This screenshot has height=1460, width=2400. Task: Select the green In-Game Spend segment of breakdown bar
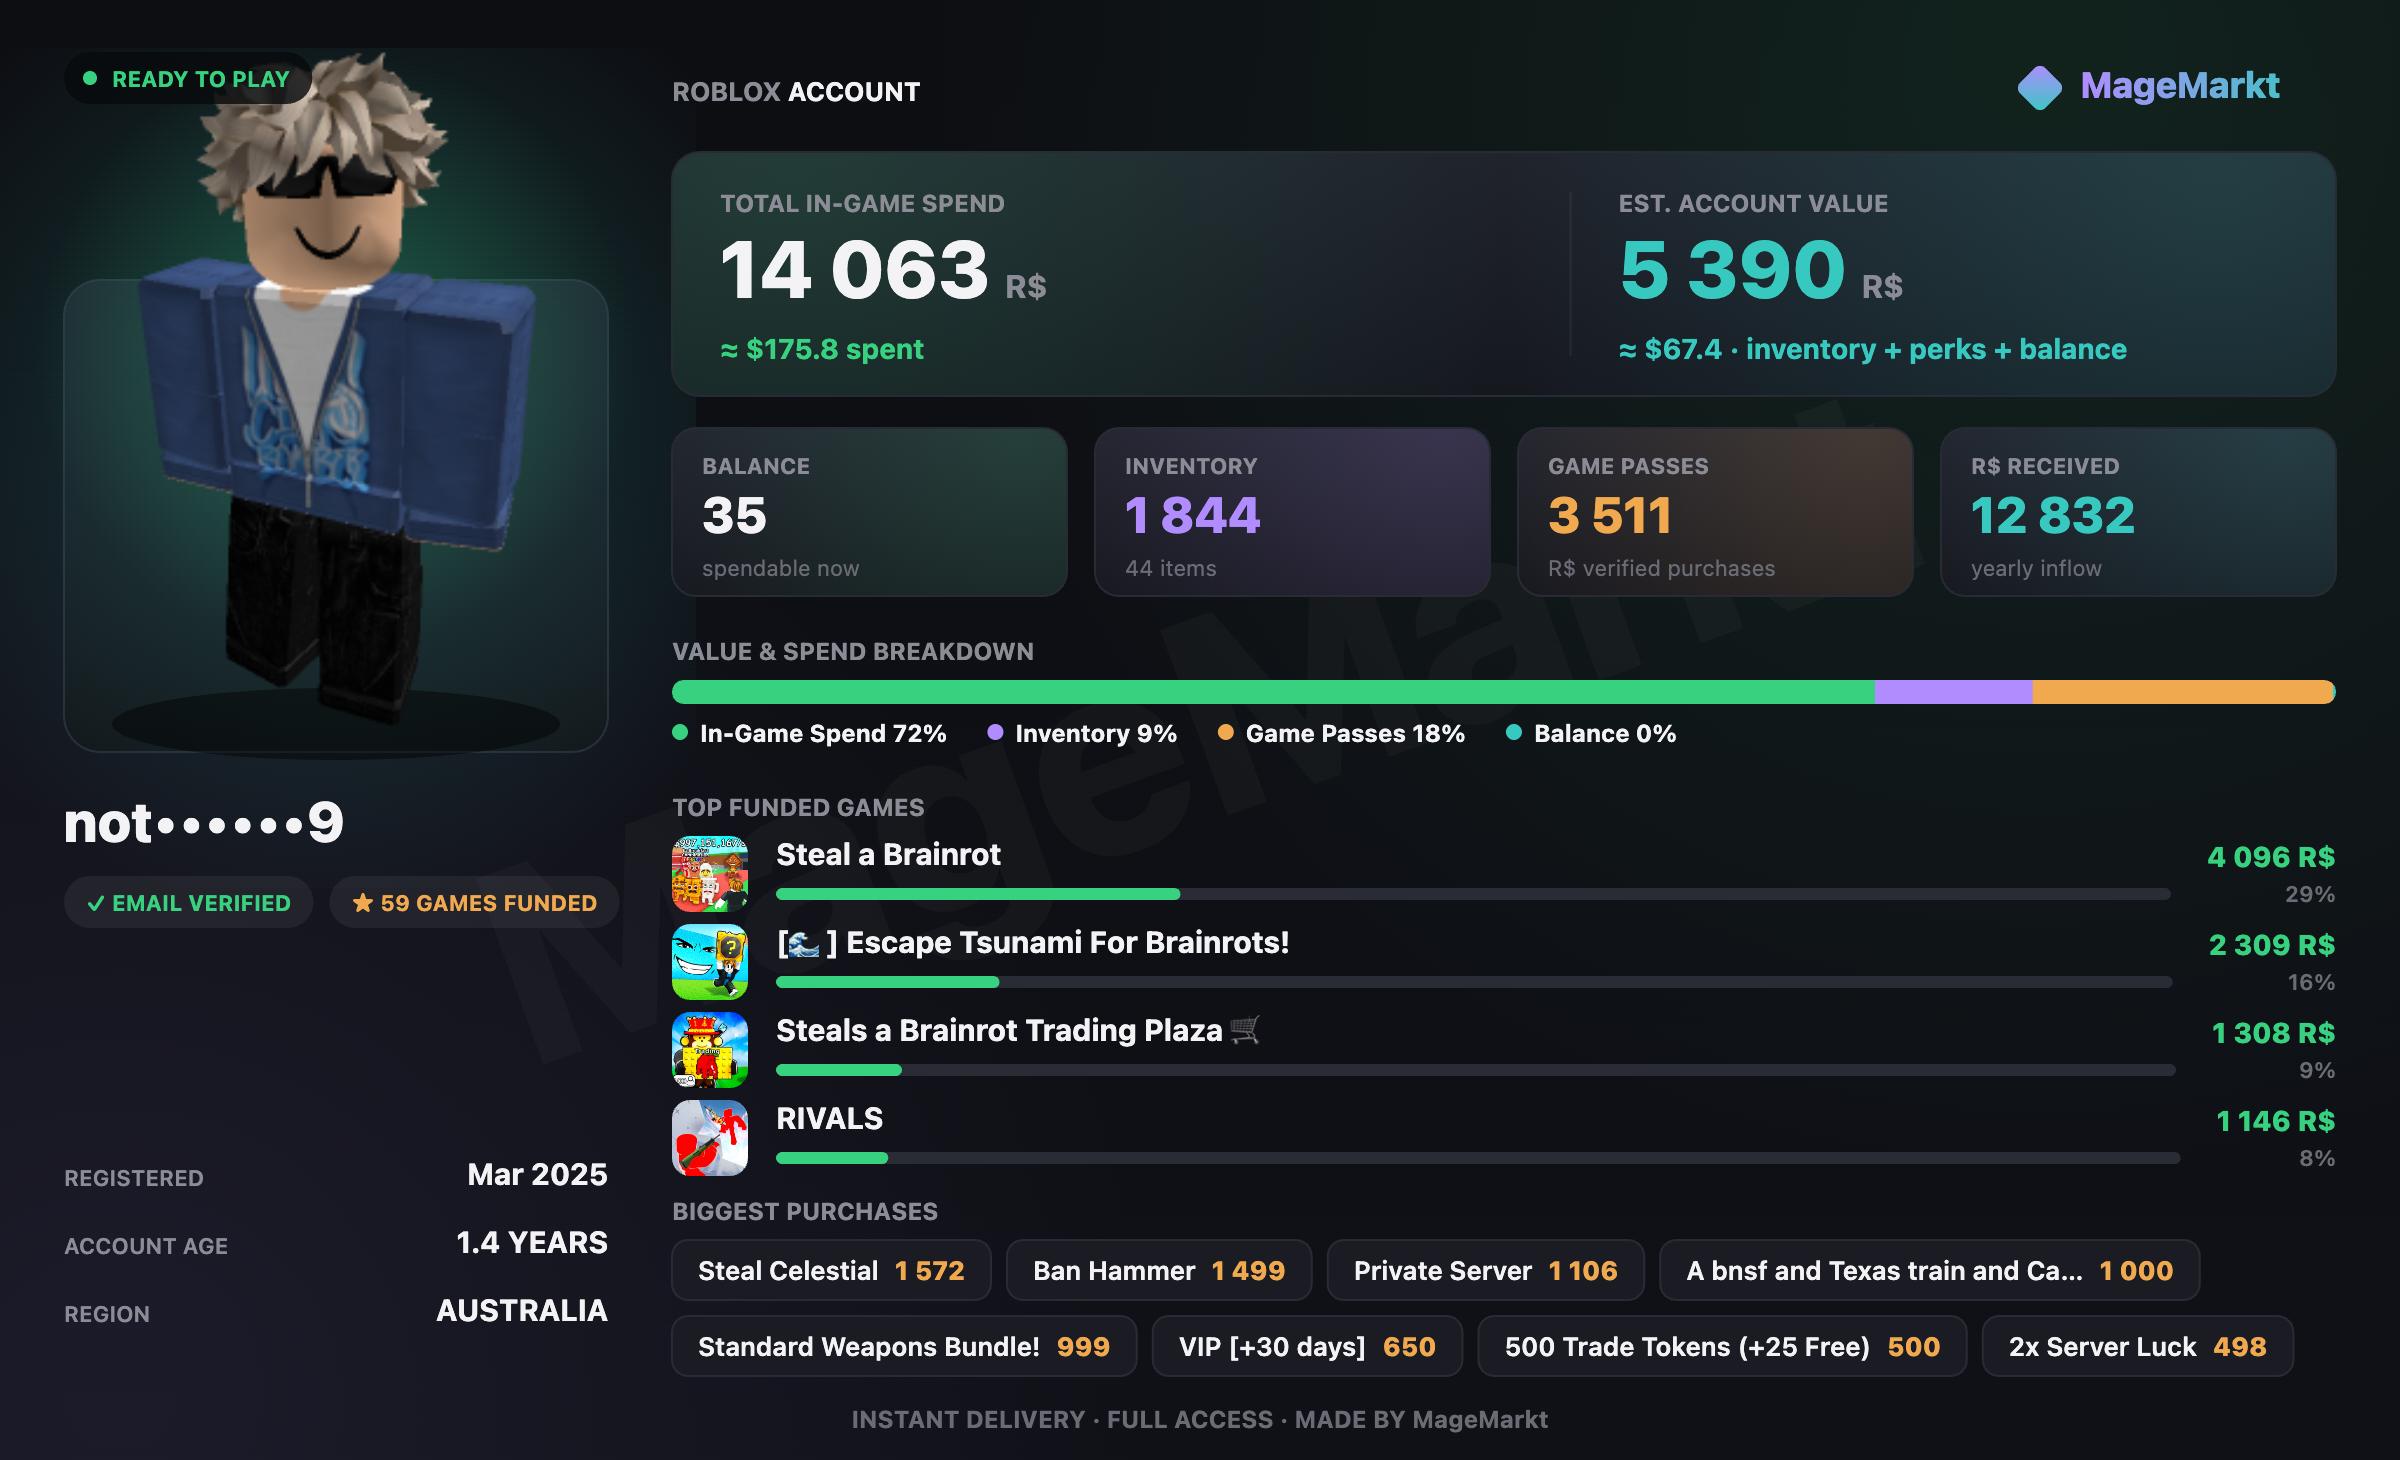1273,692
